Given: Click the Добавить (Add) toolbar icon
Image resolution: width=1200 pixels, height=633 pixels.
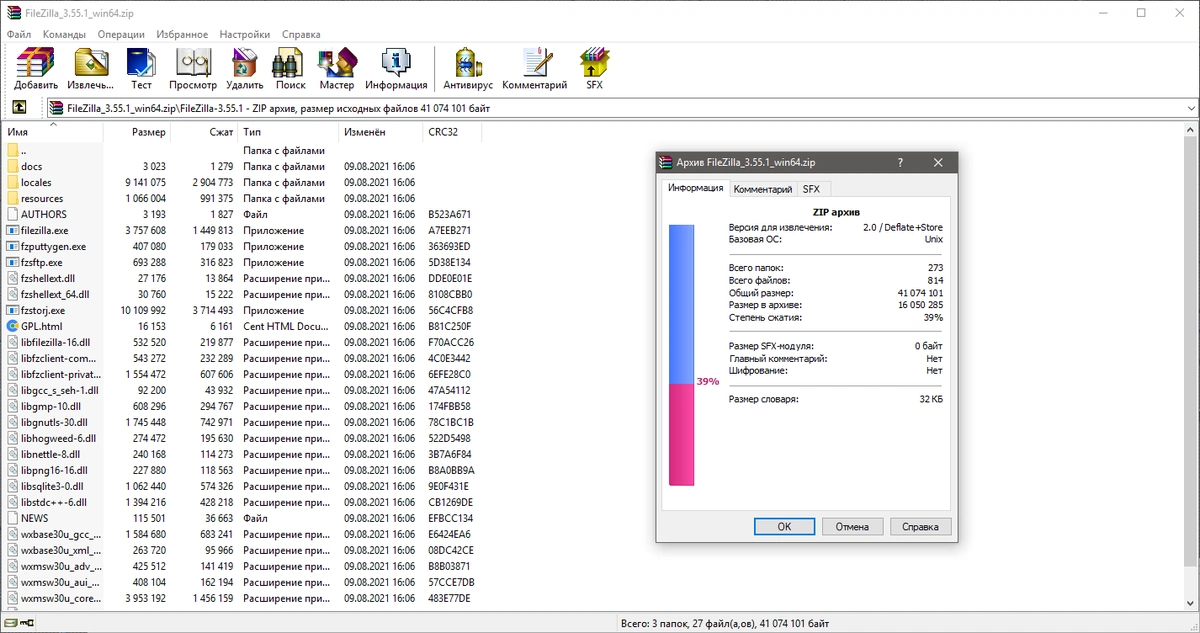Looking at the screenshot, I should tap(35, 63).
